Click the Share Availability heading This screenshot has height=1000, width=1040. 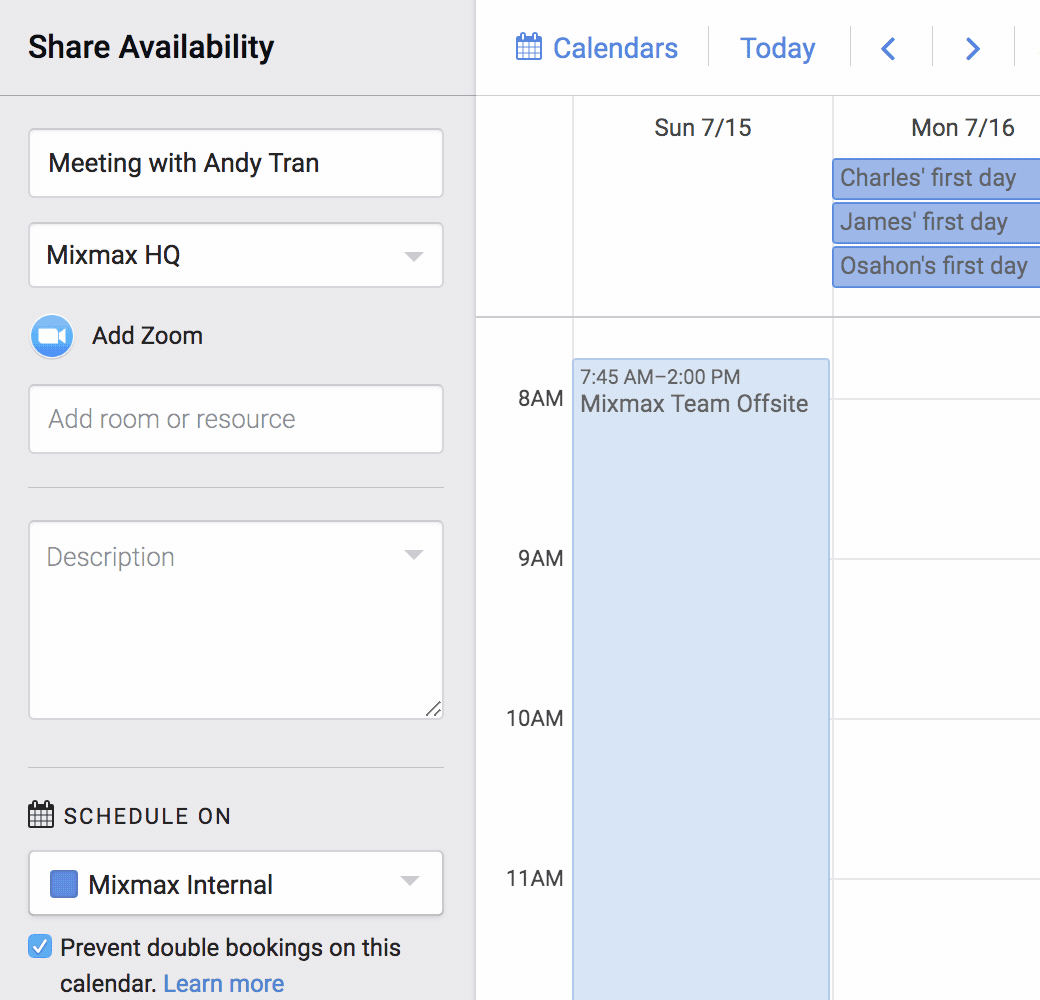coord(151,48)
